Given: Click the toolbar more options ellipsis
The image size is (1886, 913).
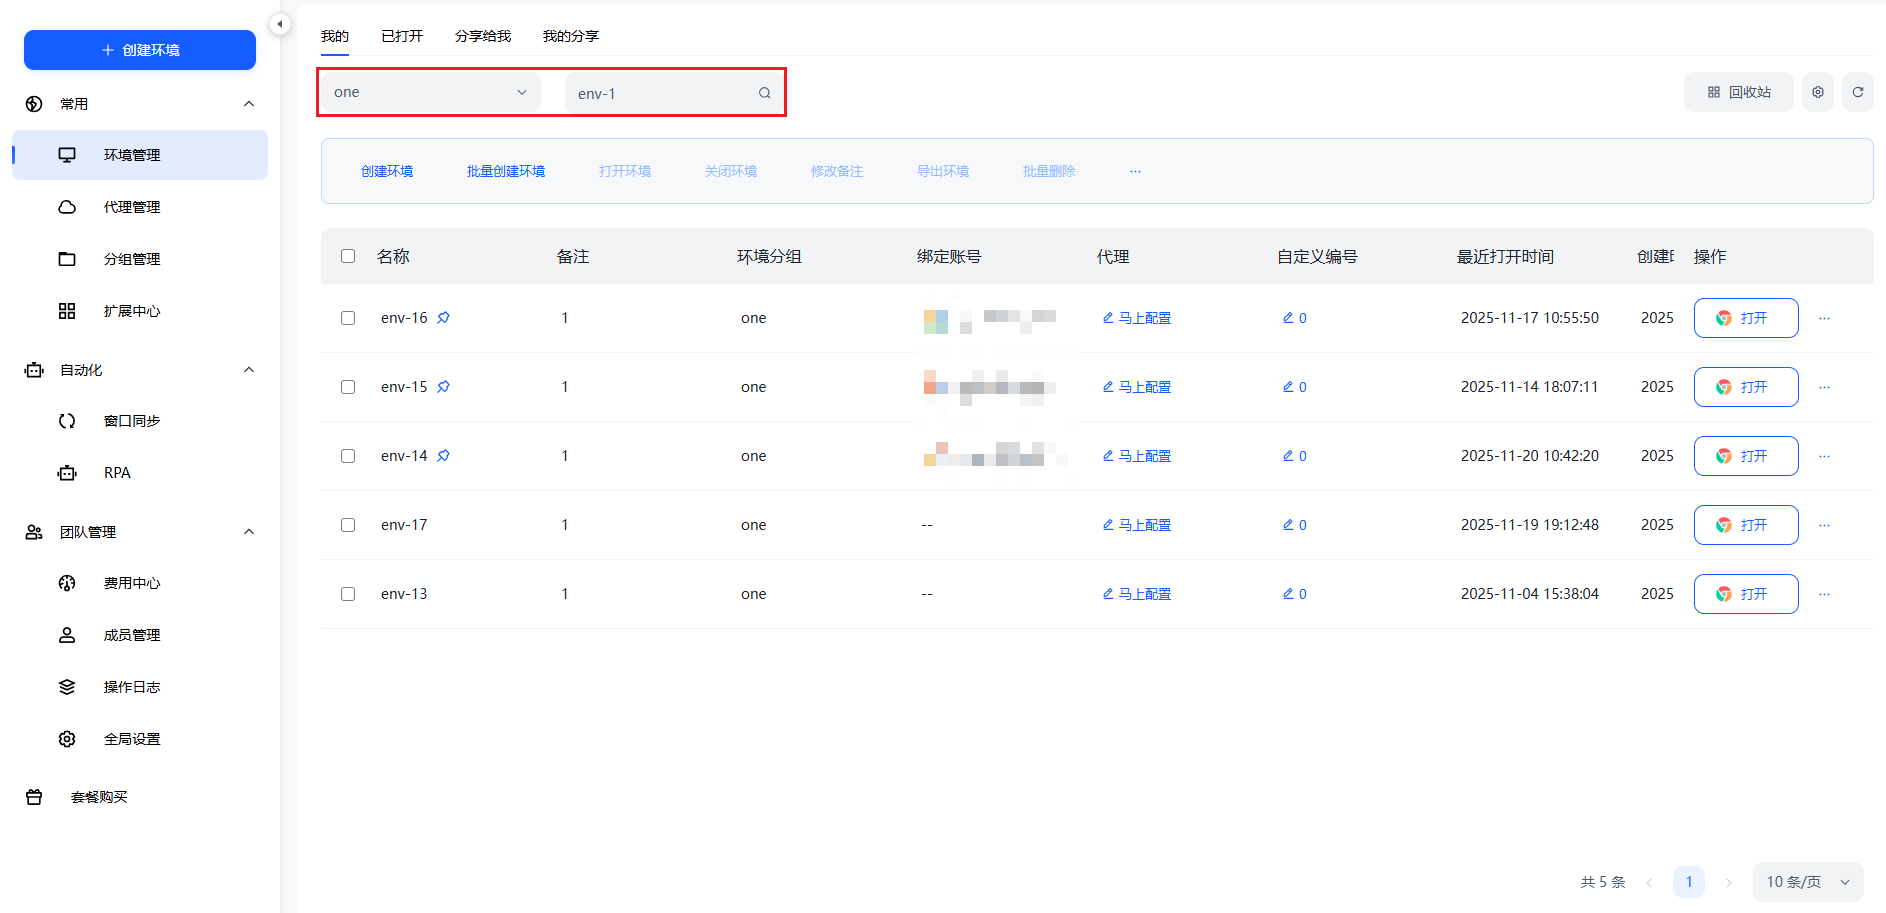Looking at the screenshot, I should click(x=1135, y=171).
